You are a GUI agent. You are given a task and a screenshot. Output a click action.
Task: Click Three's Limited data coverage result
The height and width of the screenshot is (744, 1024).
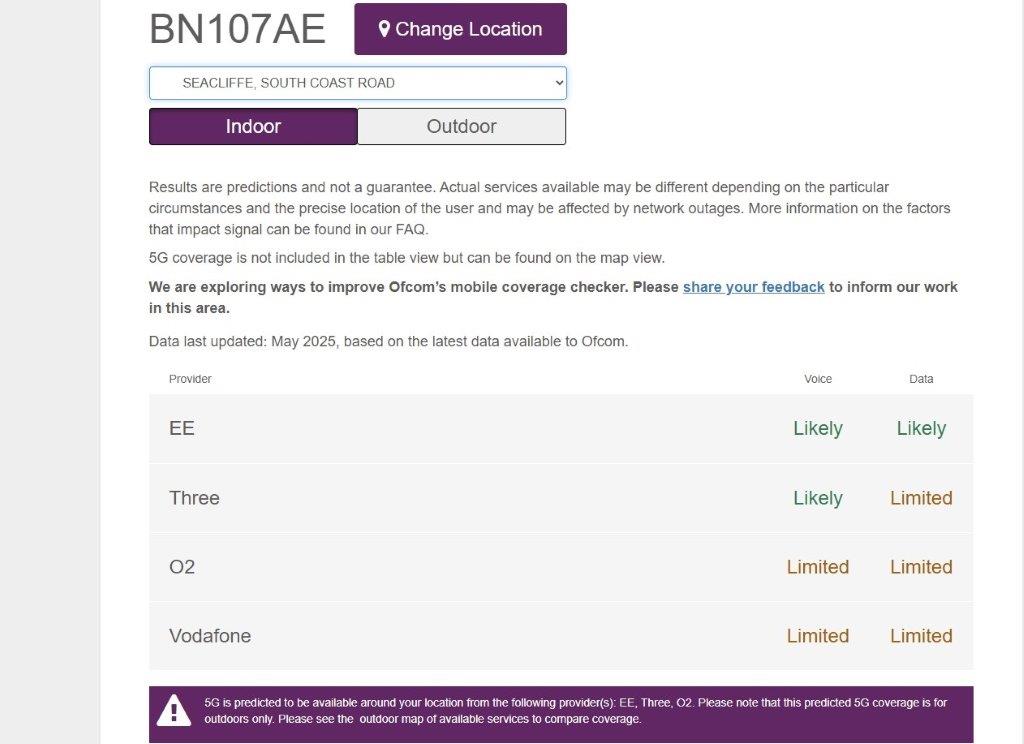click(921, 498)
